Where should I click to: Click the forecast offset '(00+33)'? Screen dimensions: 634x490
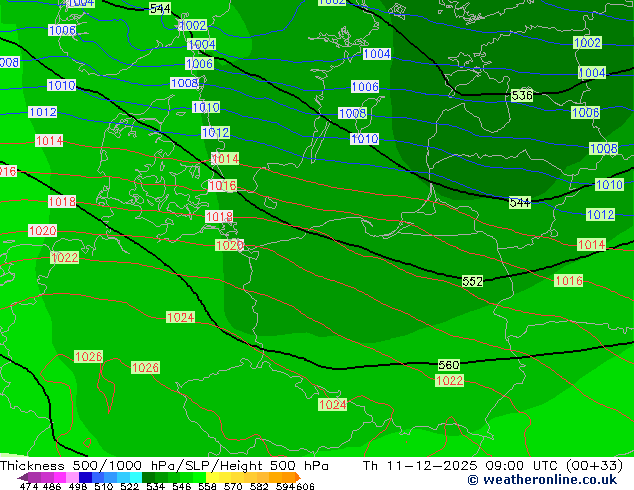tap(595, 466)
